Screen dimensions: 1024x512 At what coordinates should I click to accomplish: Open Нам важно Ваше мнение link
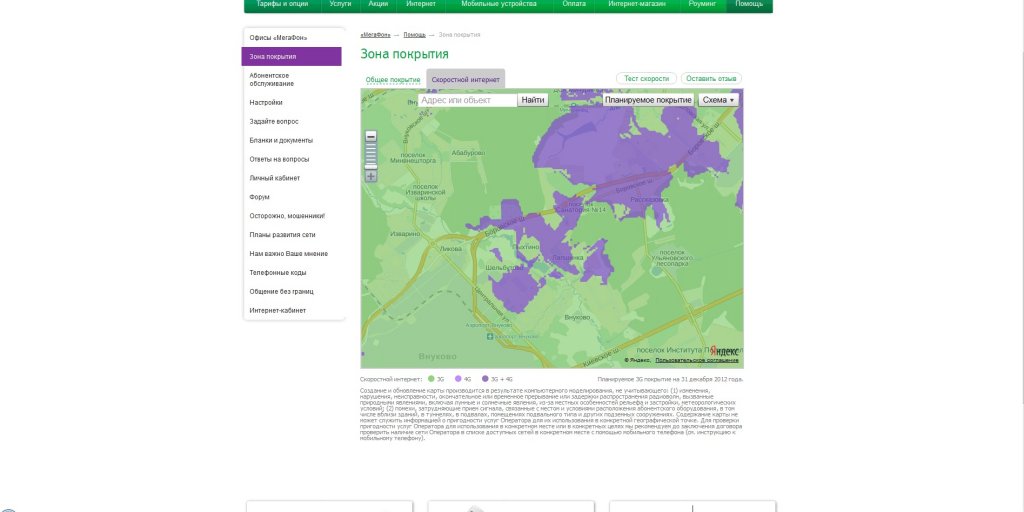click(x=289, y=254)
